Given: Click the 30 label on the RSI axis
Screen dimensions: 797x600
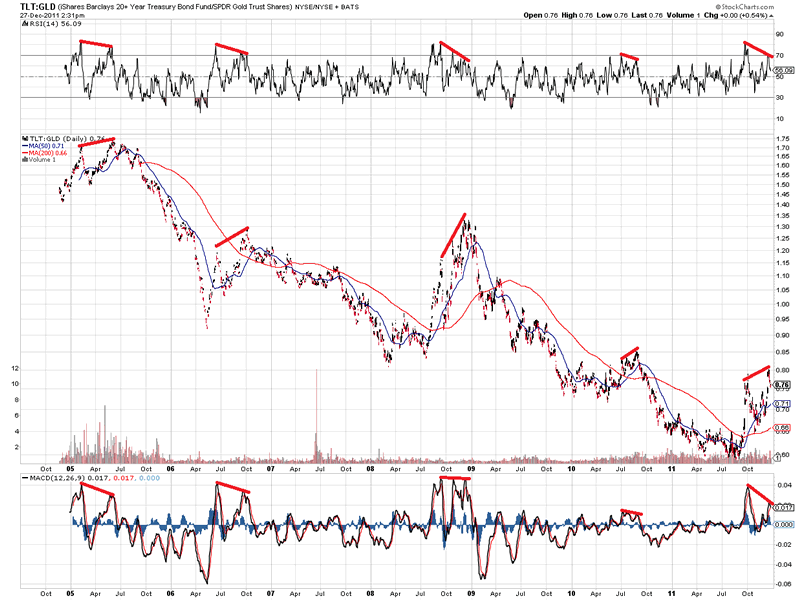Looking at the screenshot, I should point(779,98).
